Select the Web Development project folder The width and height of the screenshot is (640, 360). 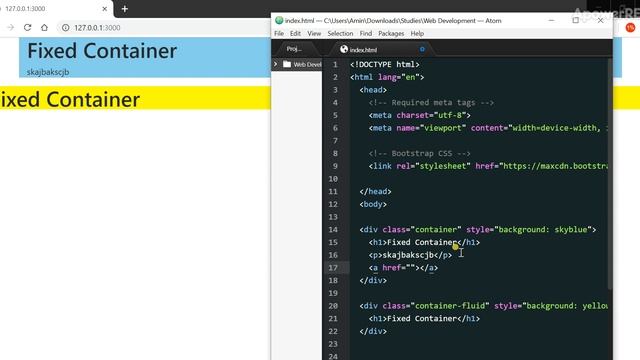(x=303, y=64)
